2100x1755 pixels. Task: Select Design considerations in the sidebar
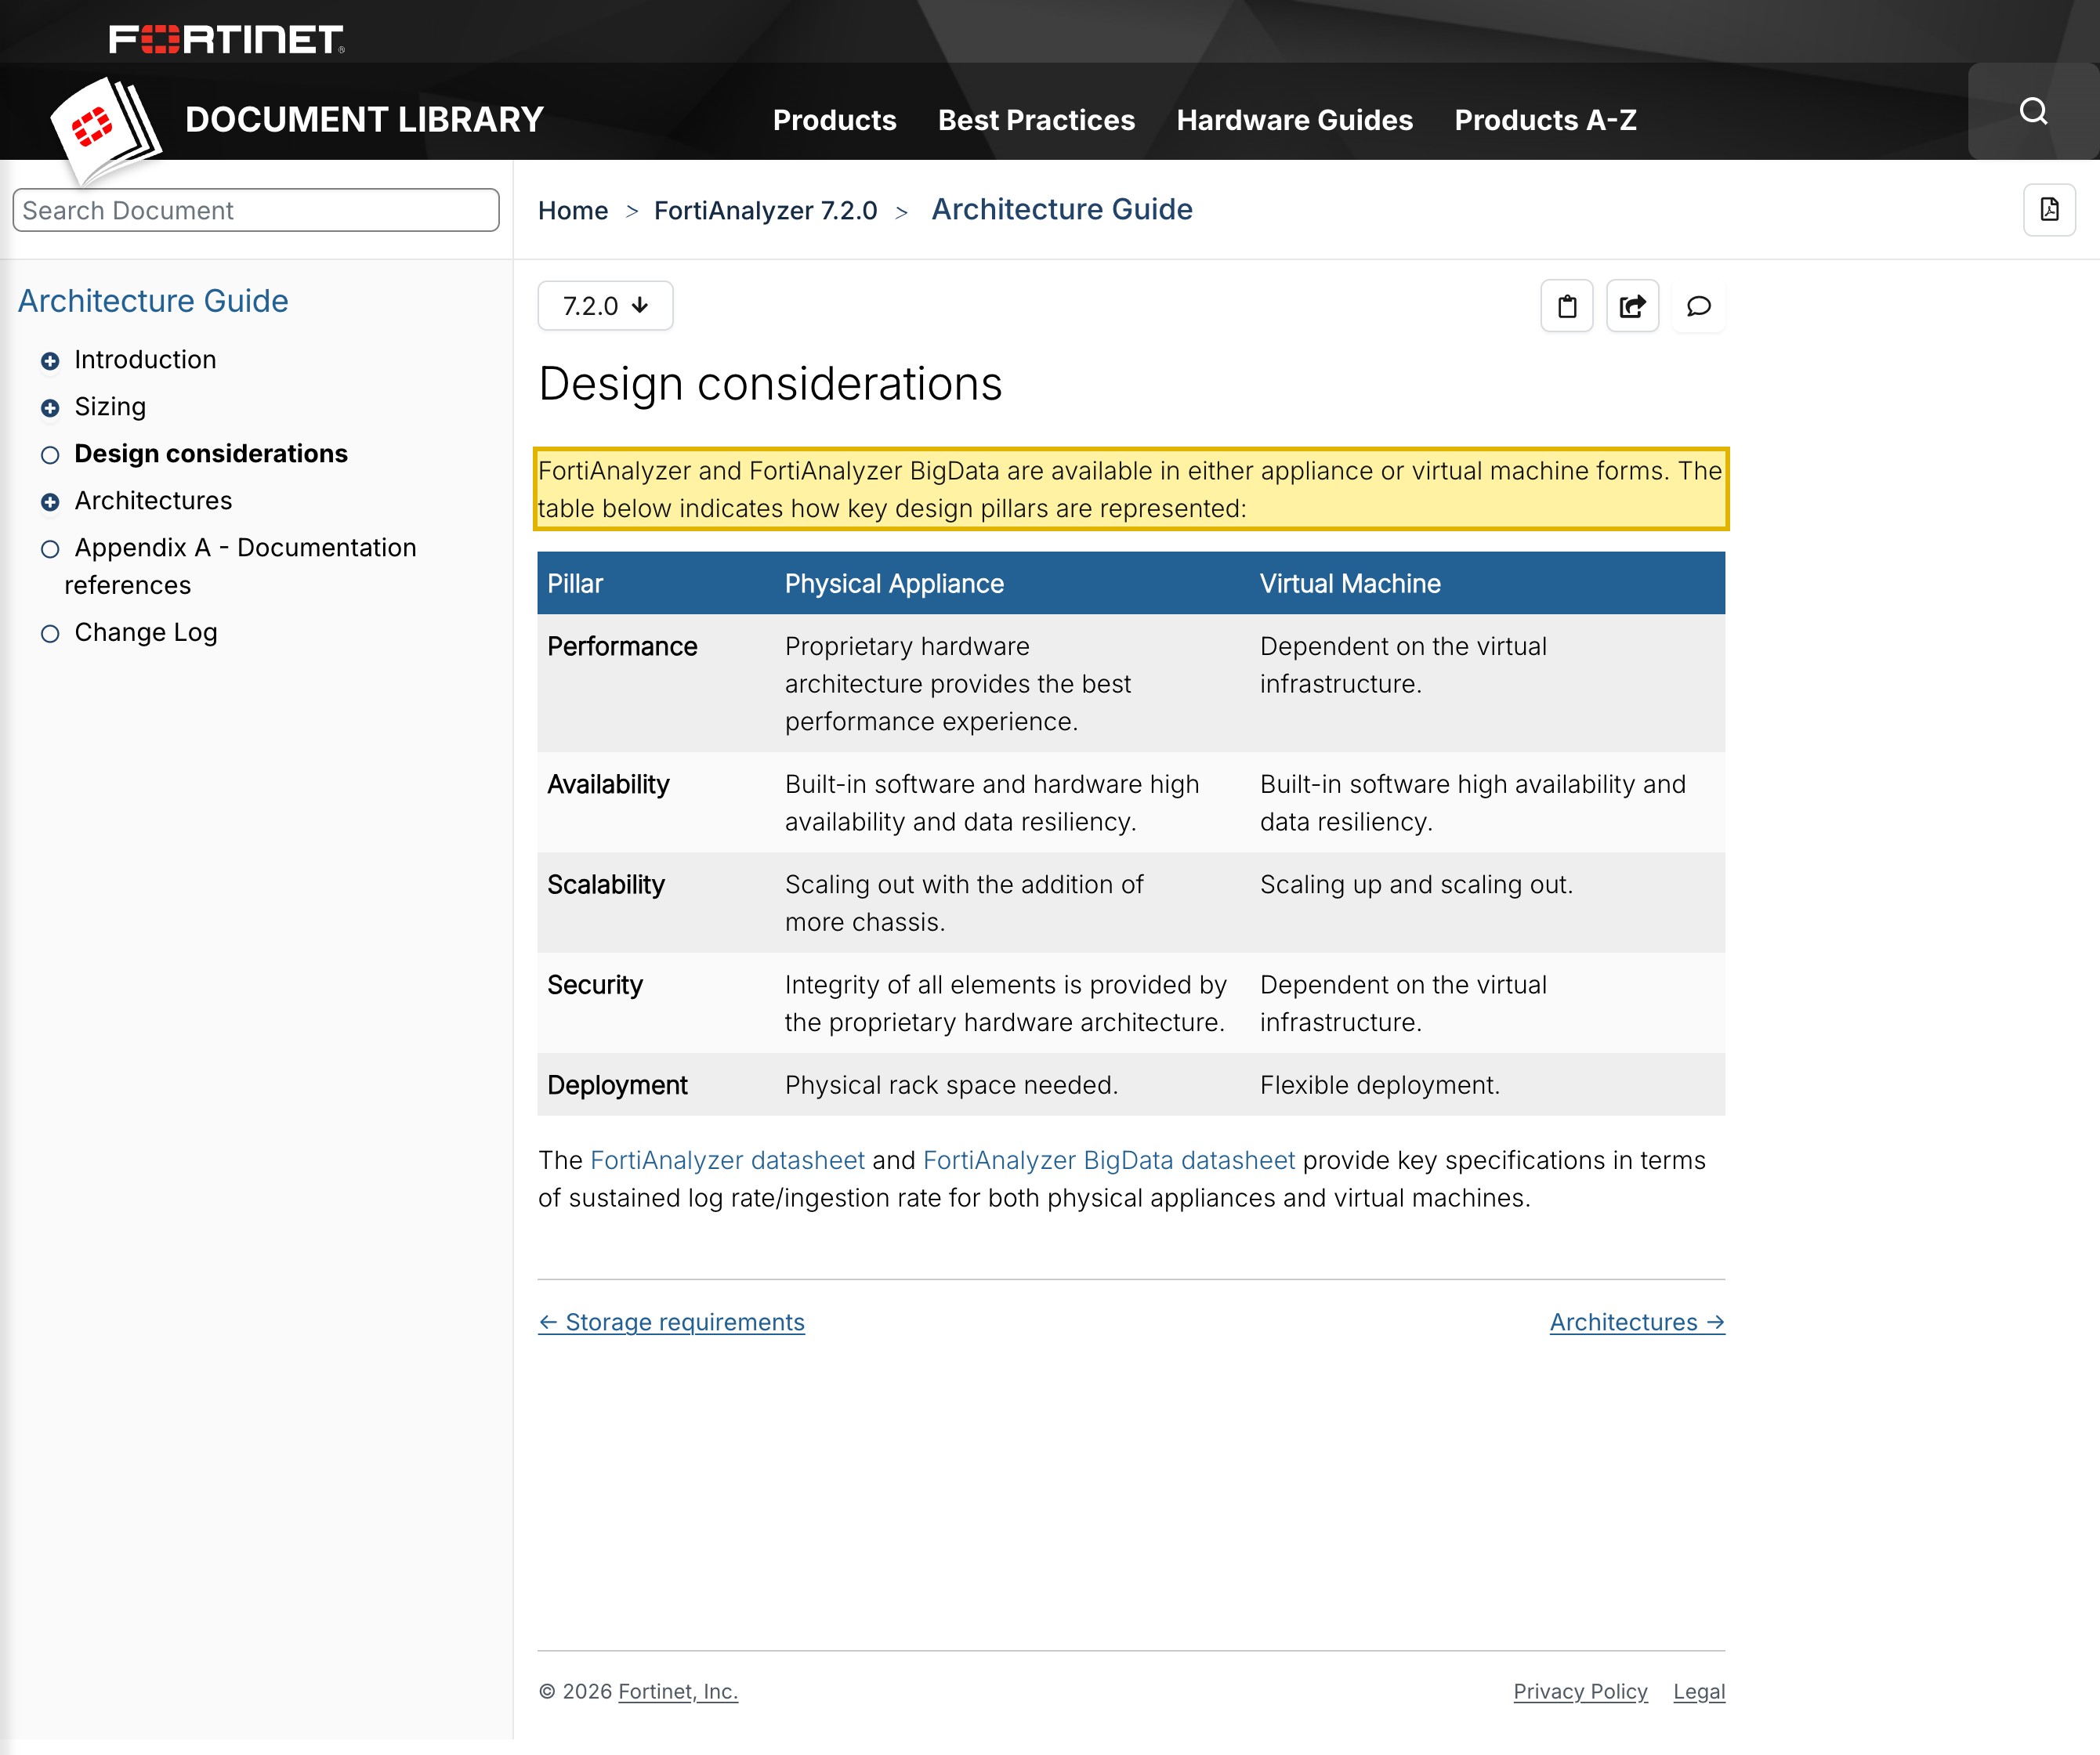tap(211, 454)
